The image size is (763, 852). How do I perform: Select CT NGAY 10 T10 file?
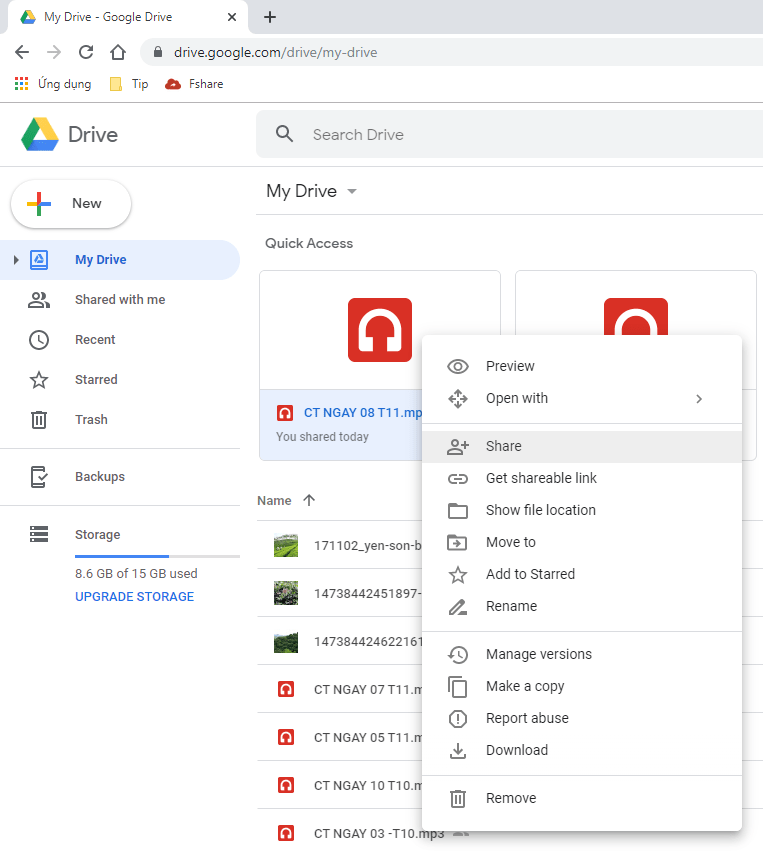tap(340, 785)
